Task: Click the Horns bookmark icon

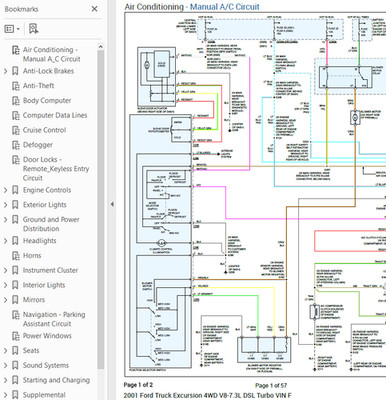Action: (x=15, y=256)
